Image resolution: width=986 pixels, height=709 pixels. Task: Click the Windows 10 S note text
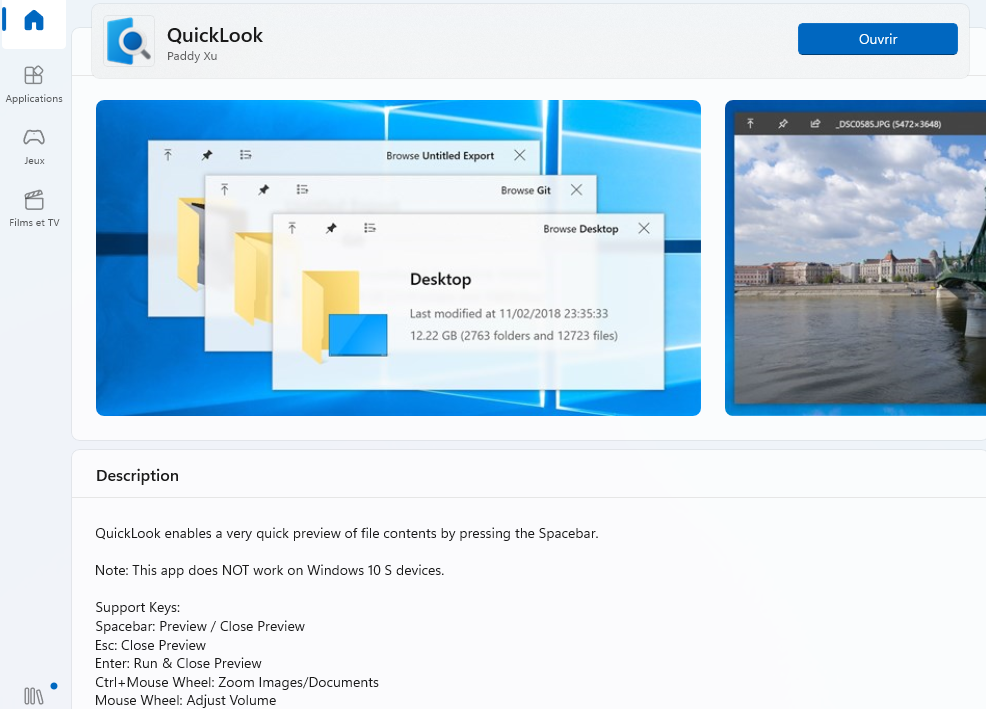[269, 571]
